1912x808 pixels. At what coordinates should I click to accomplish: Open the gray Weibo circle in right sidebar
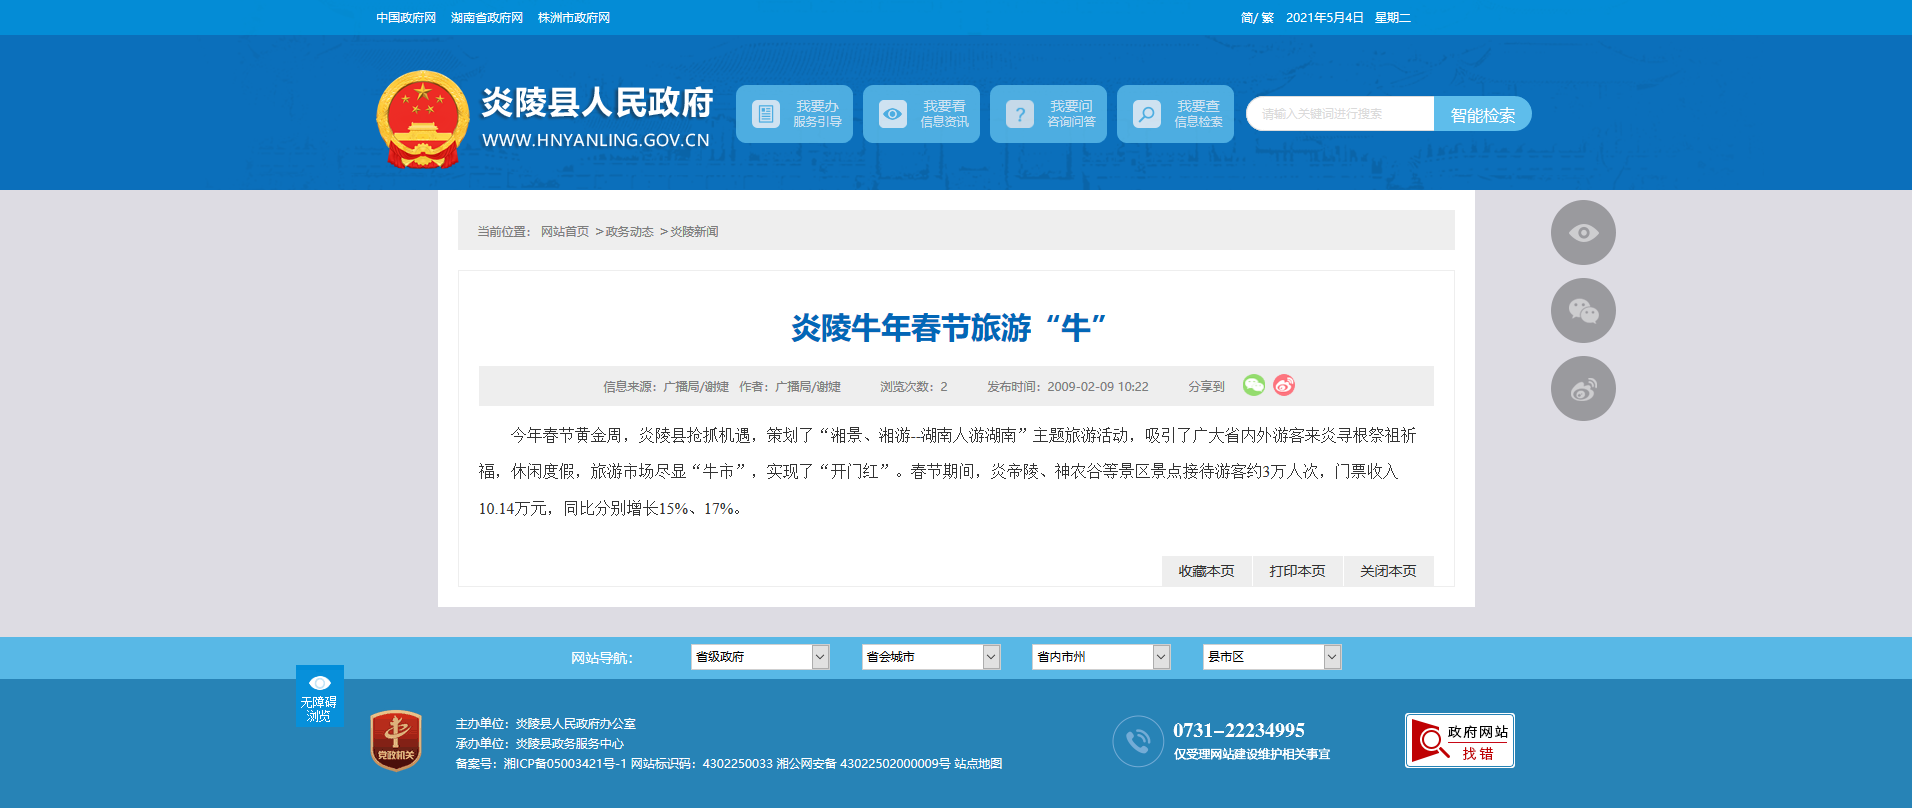pyautogui.click(x=1582, y=389)
